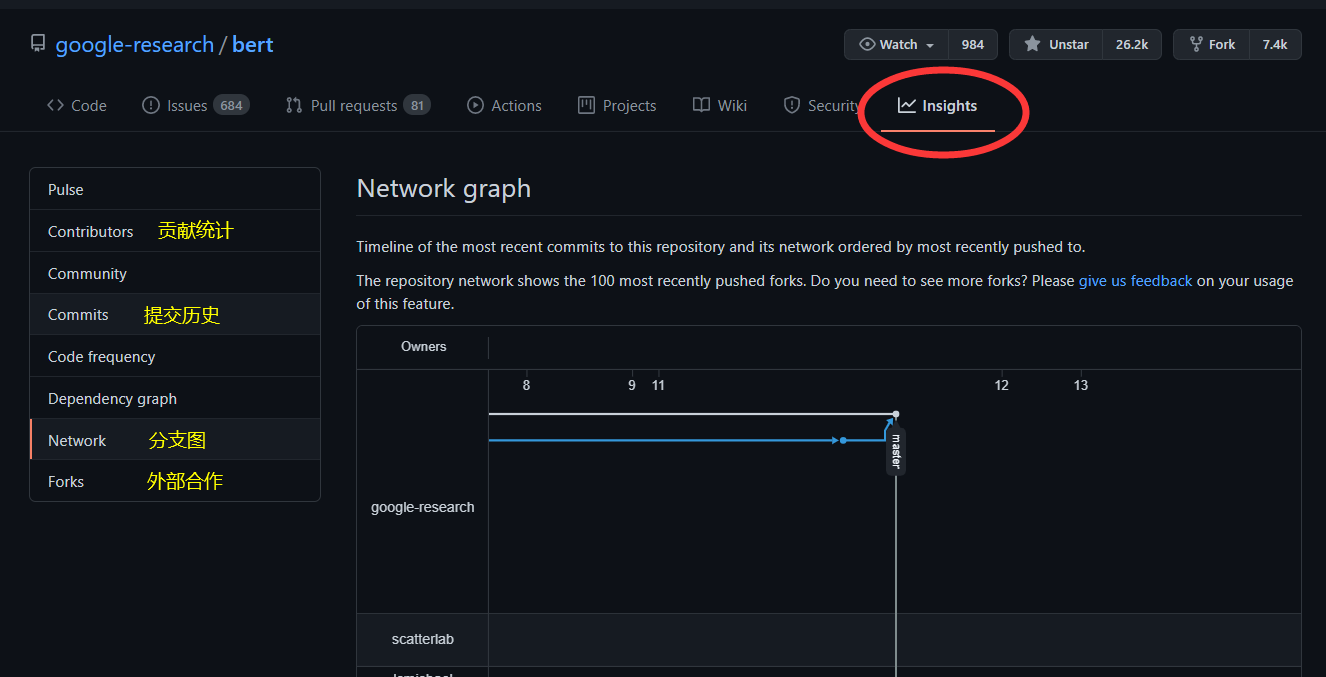Click the Issues circle icon

151,105
